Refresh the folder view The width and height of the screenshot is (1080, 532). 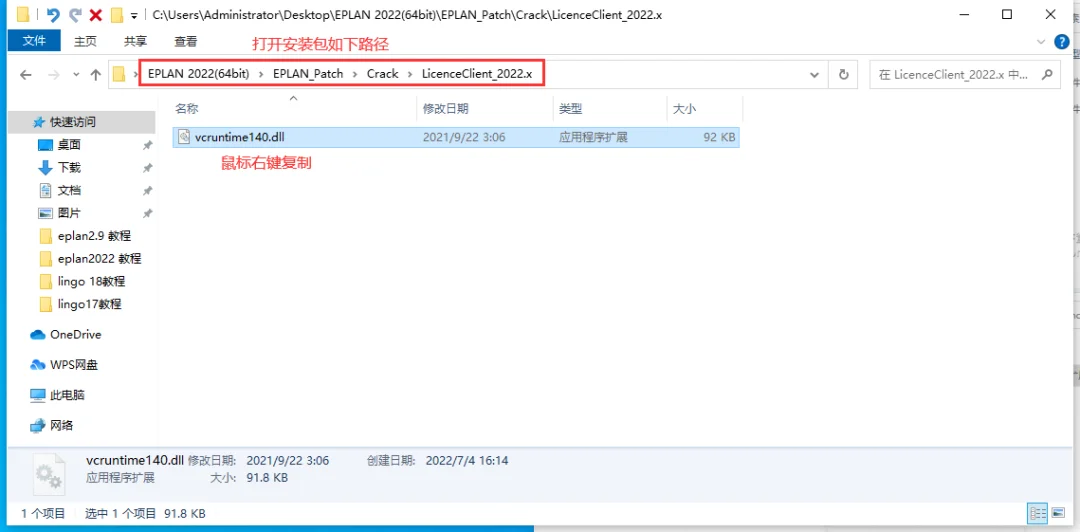pos(844,74)
